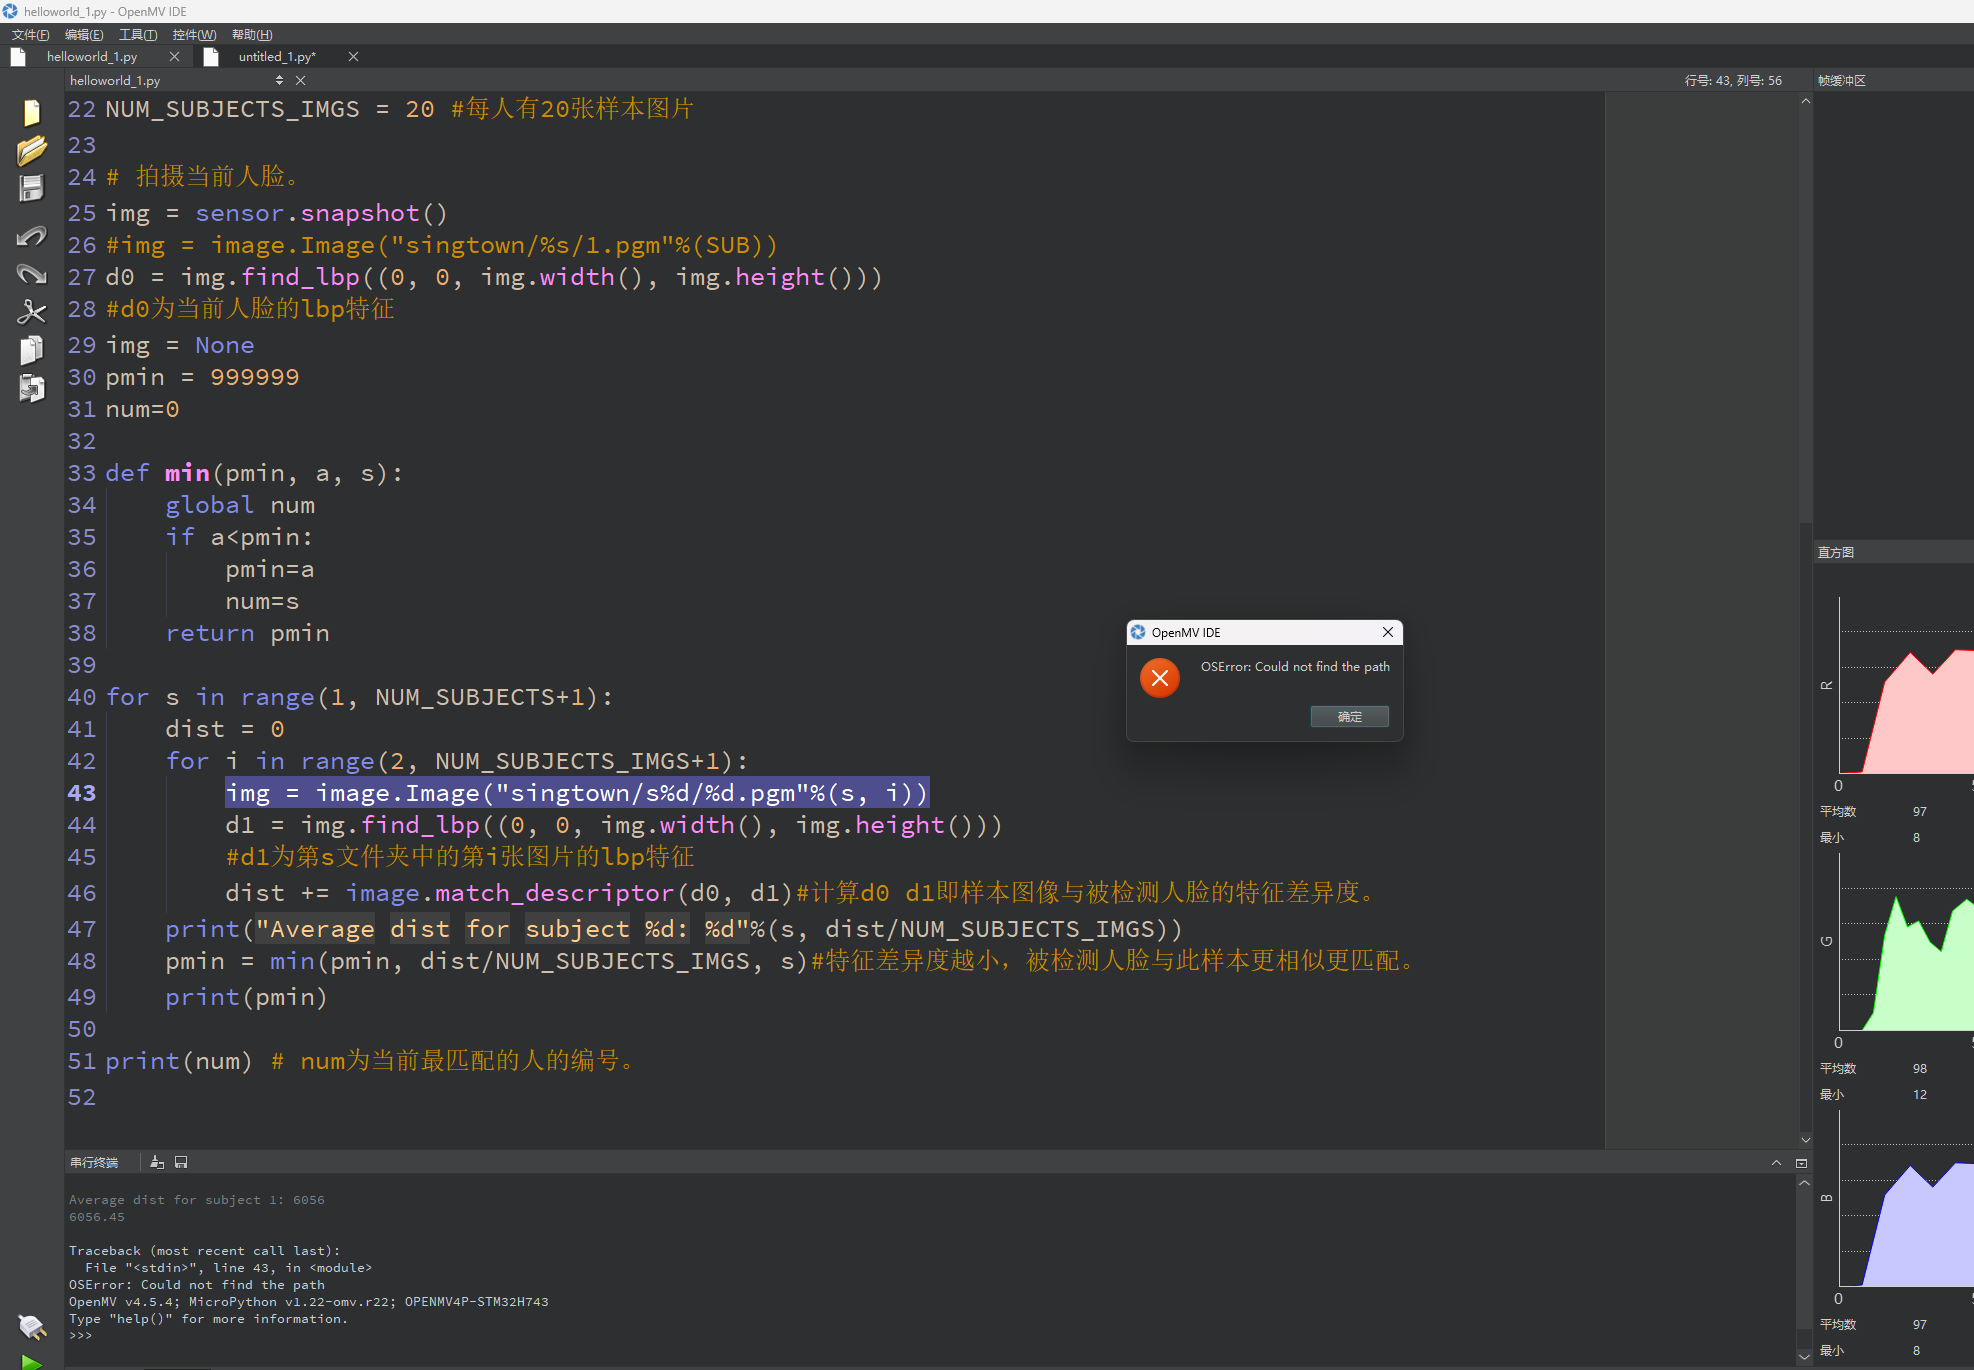The width and height of the screenshot is (1974, 1370).
Task: Run the script with the green arrow
Action: 32,1362
